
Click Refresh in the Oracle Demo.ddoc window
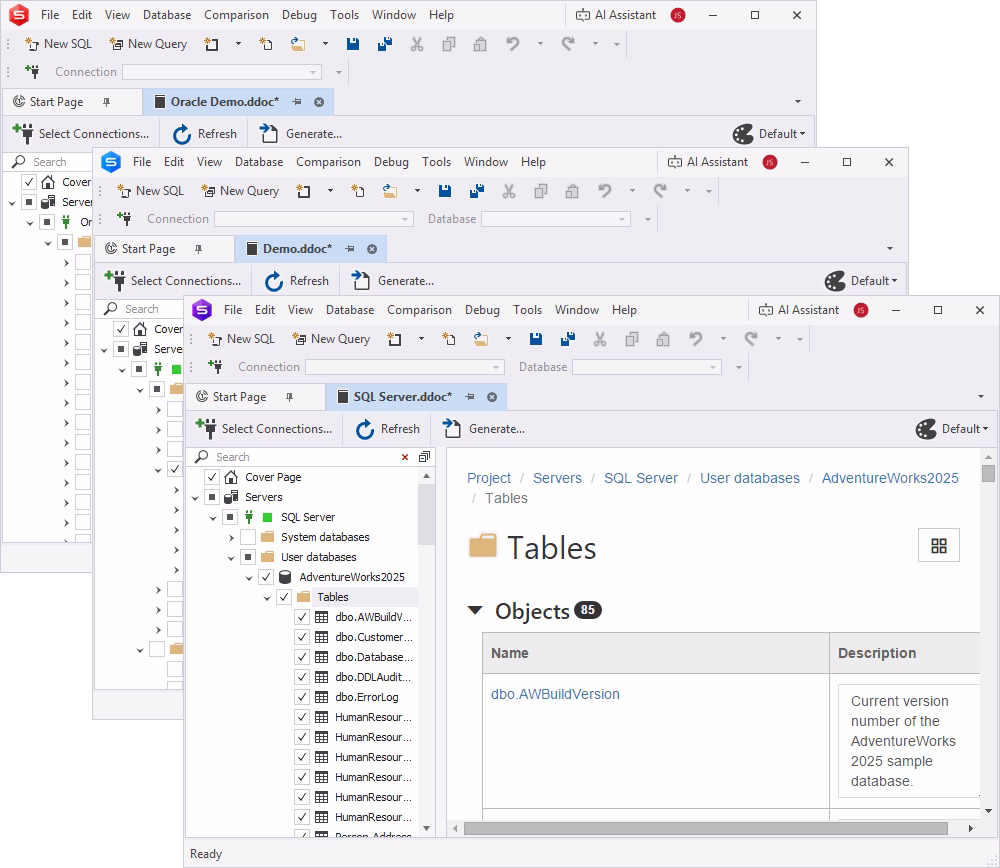click(205, 134)
